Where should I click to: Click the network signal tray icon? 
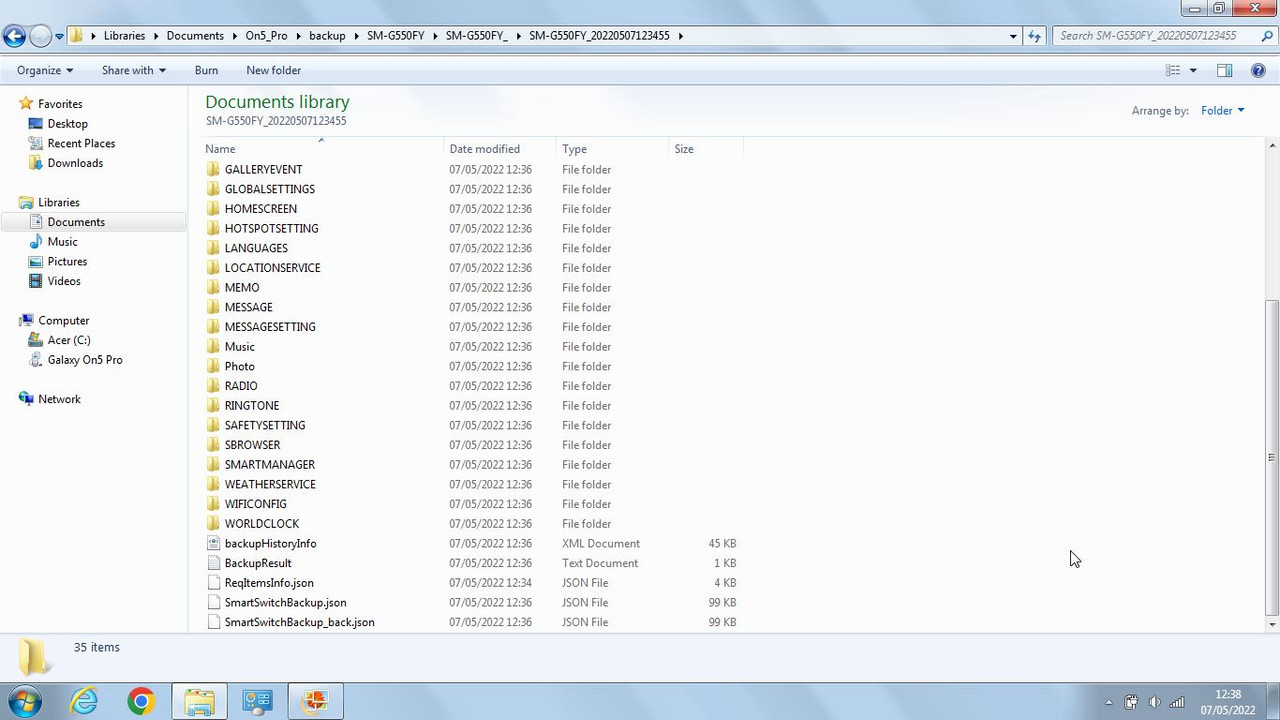click(x=1177, y=703)
